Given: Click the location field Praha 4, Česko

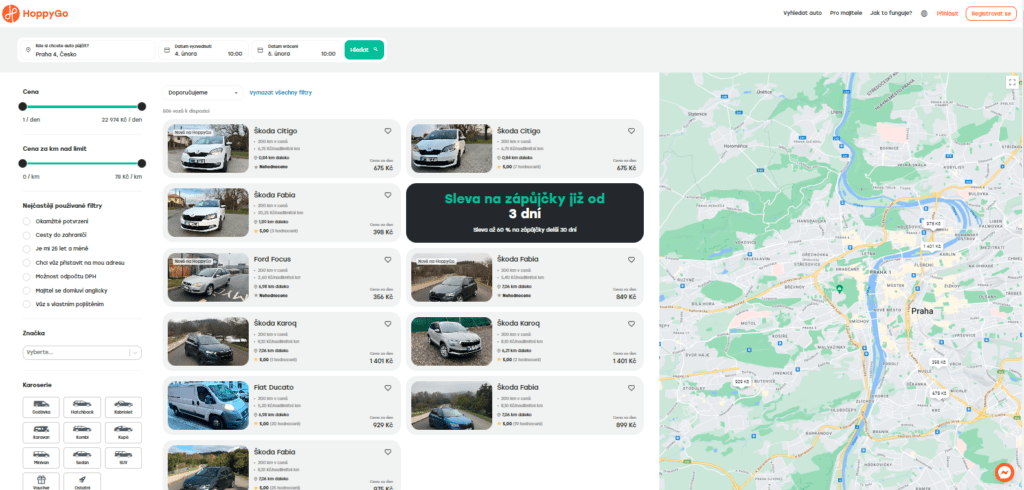Looking at the screenshot, I should [x=88, y=50].
